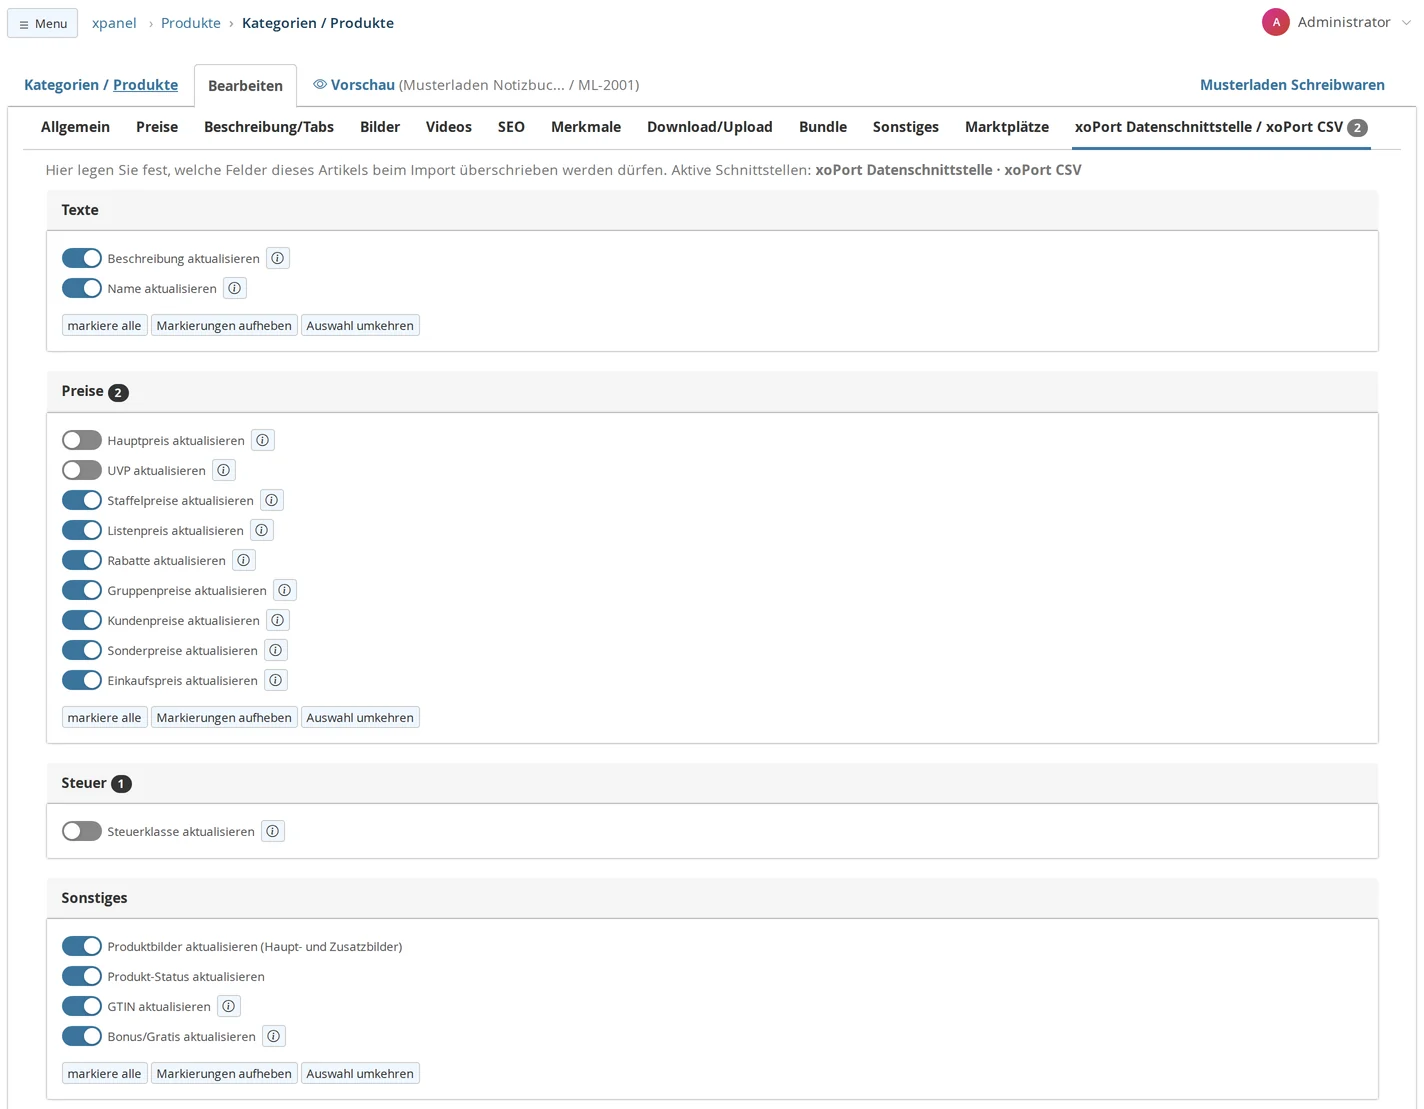Click the Gruppenpreise aktualisieren info icon
Viewport: 1424px width, 1109px height.
point(285,590)
